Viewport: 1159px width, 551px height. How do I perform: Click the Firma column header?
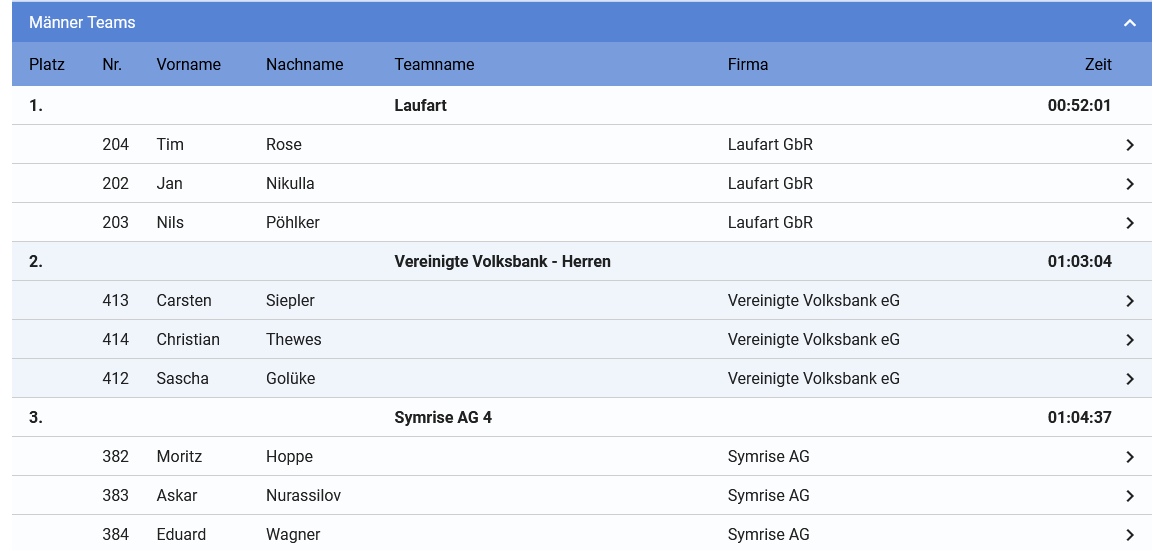747,64
